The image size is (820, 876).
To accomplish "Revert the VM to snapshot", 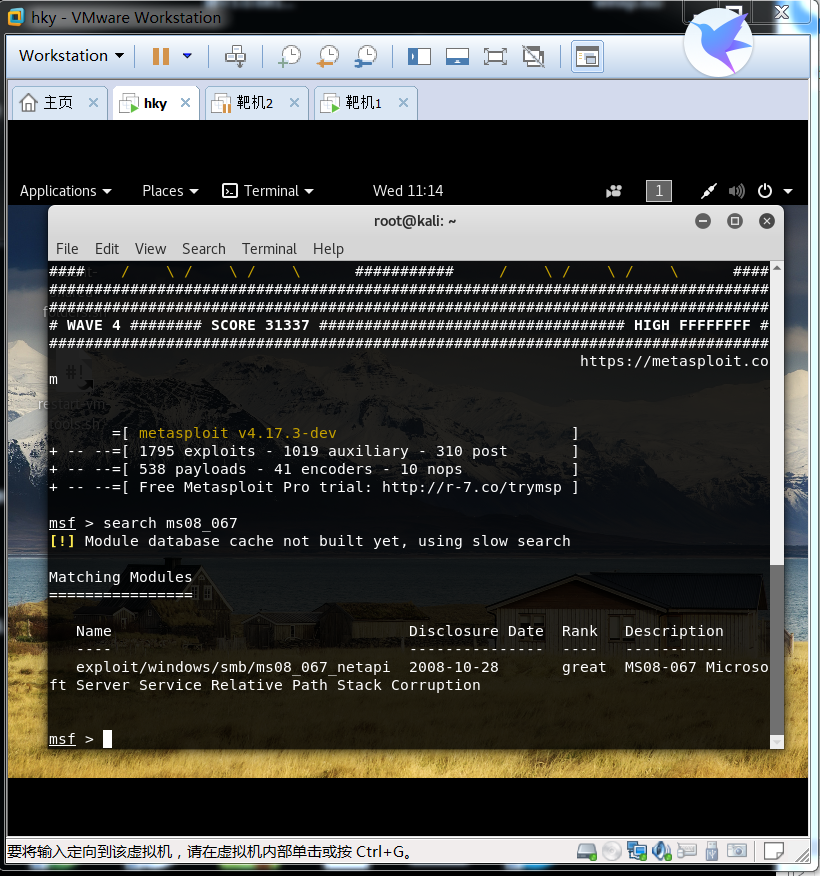I will (328, 56).
